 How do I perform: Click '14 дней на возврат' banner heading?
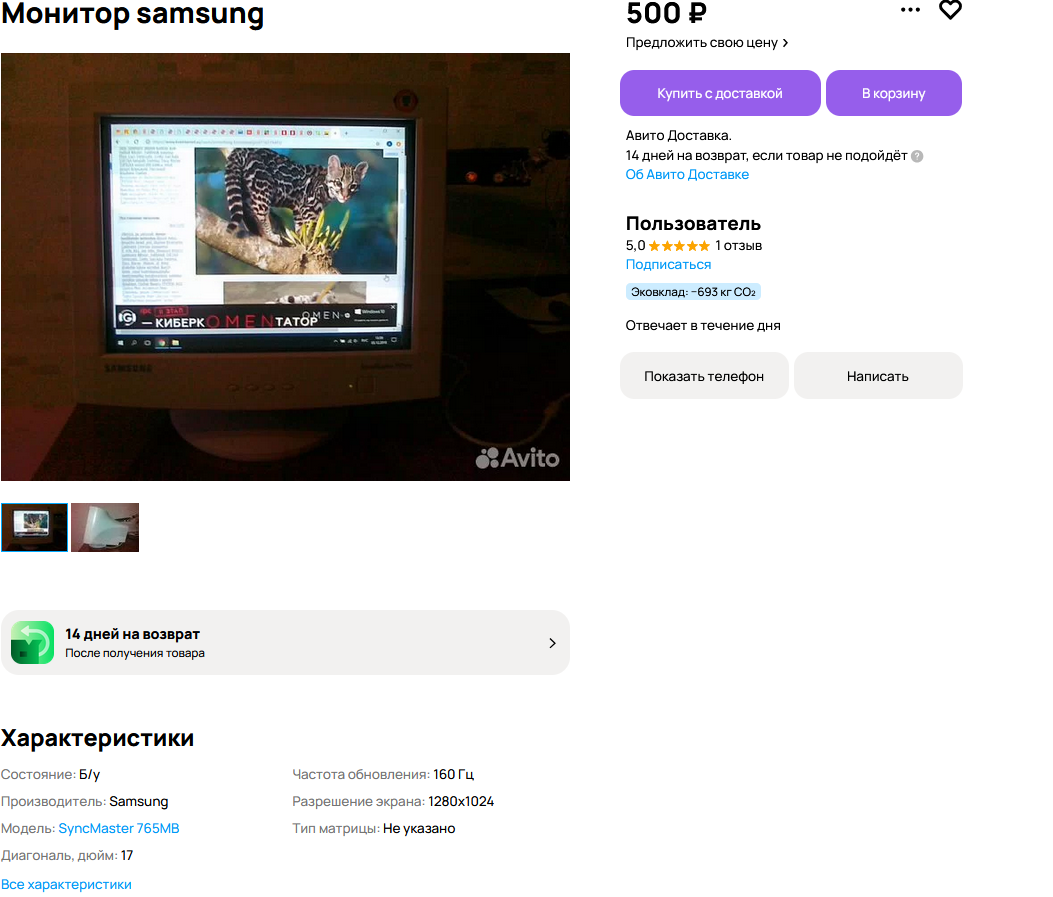tap(132, 634)
